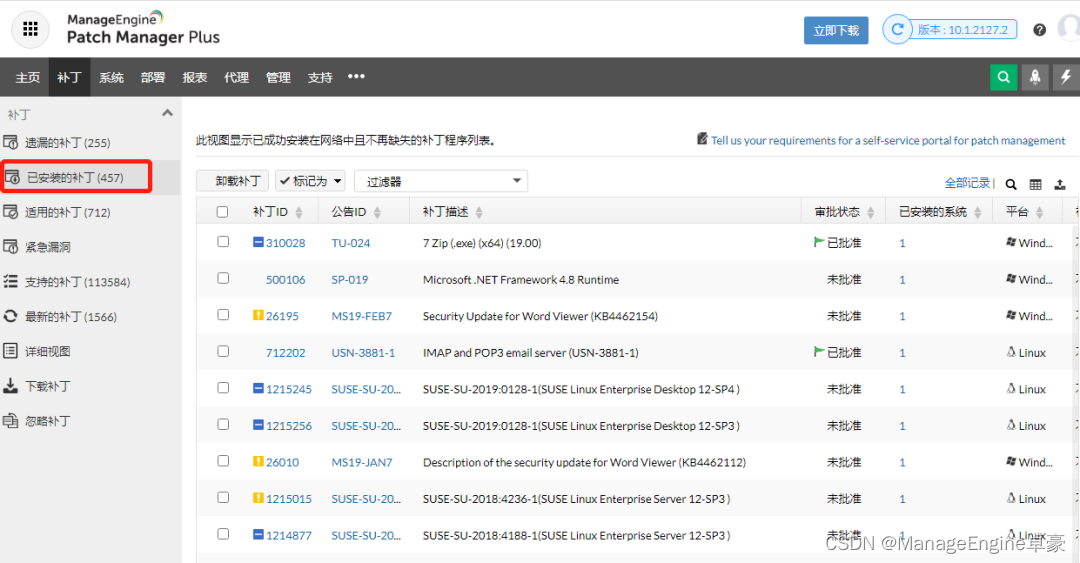Collapse the 补丁 sidebar section chevron

[x=167, y=113]
